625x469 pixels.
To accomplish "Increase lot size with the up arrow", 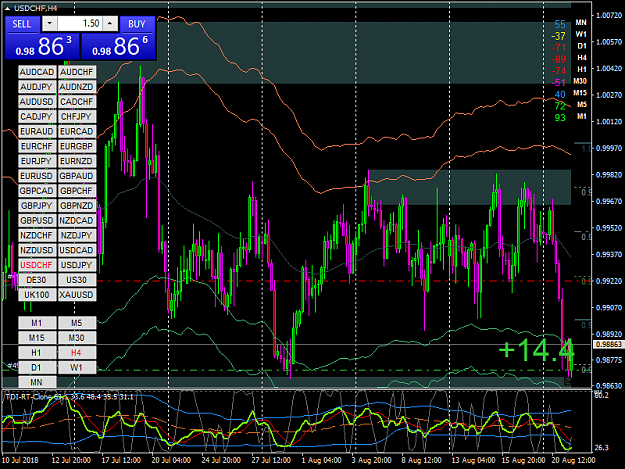I will [x=110, y=24].
